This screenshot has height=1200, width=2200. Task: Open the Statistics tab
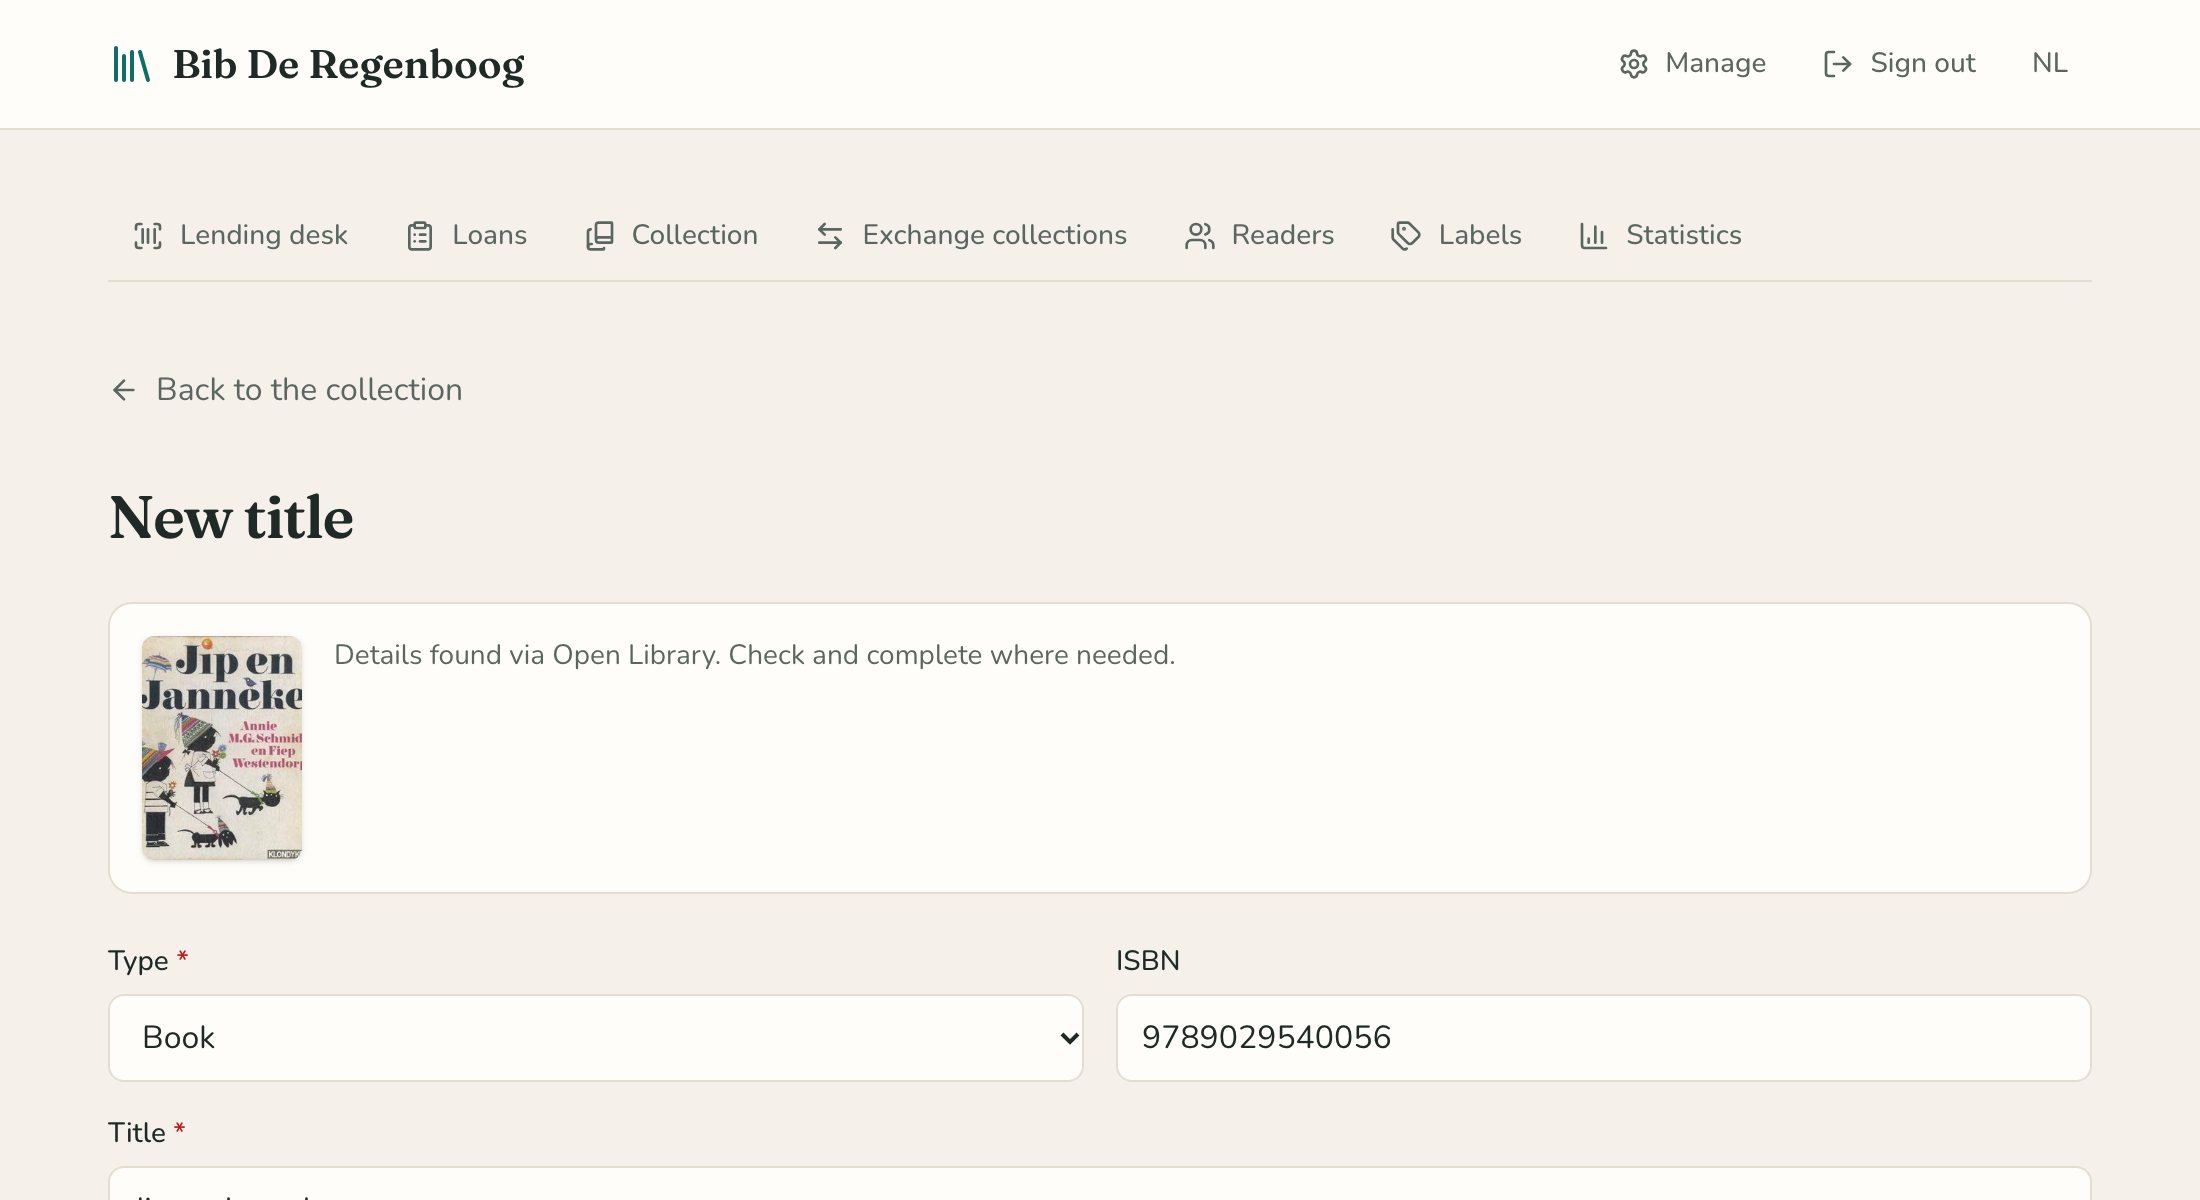click(1660, 235)
